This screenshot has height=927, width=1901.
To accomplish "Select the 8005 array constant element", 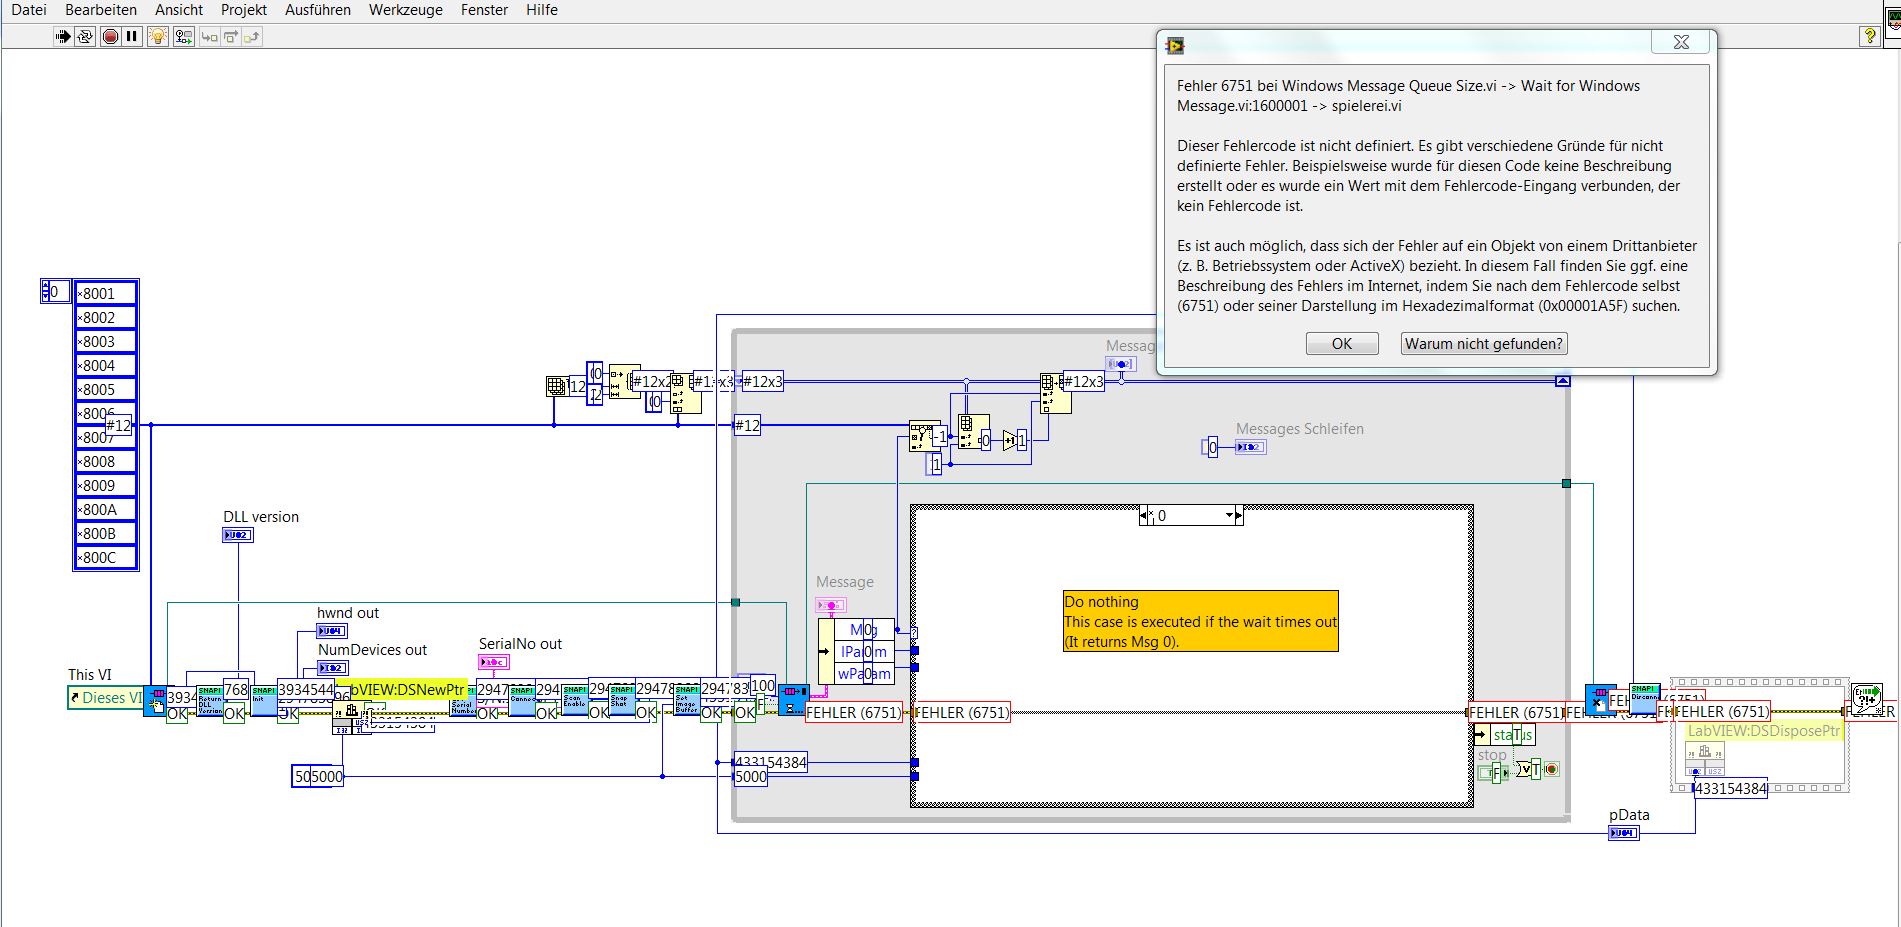I will click(106, 390).
